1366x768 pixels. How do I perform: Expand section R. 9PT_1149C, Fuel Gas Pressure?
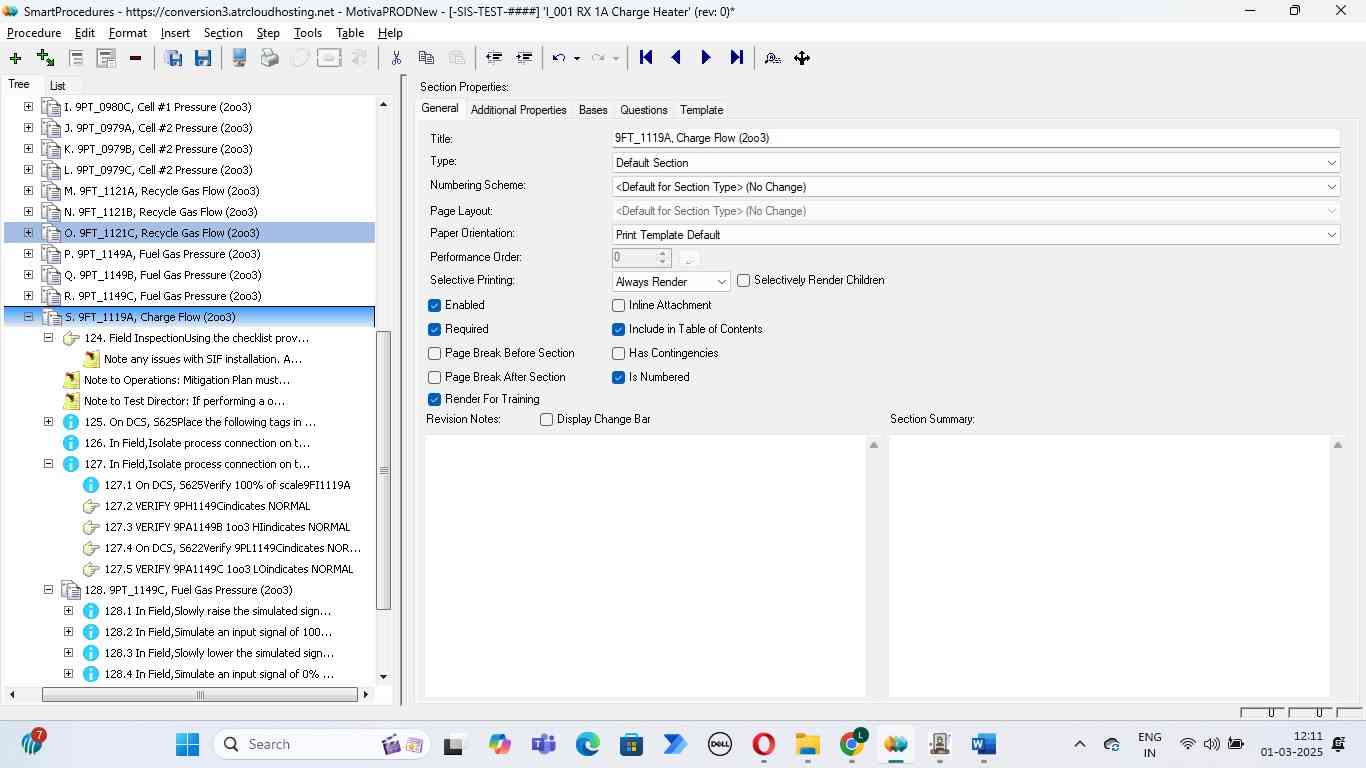[x=28, y=296]
